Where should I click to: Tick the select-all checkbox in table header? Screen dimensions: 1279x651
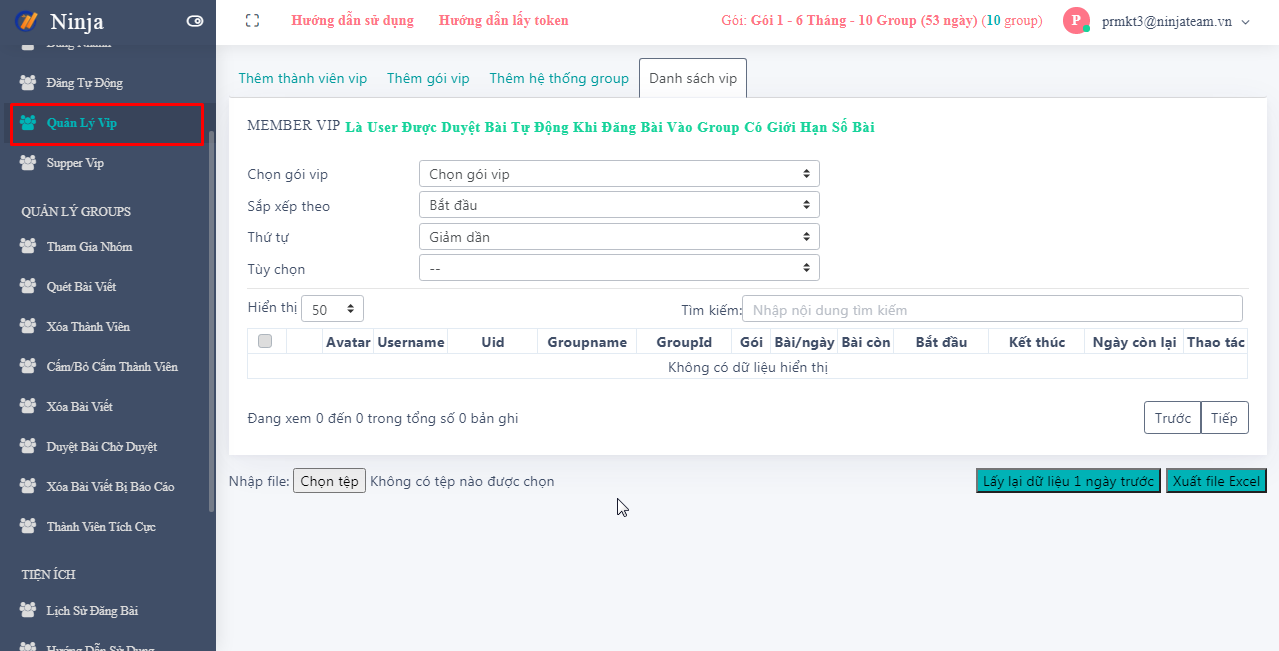[265, 342]
